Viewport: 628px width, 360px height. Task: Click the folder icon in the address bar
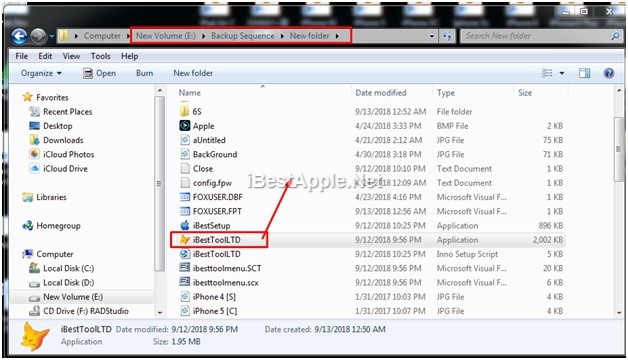tap(63, 36)
